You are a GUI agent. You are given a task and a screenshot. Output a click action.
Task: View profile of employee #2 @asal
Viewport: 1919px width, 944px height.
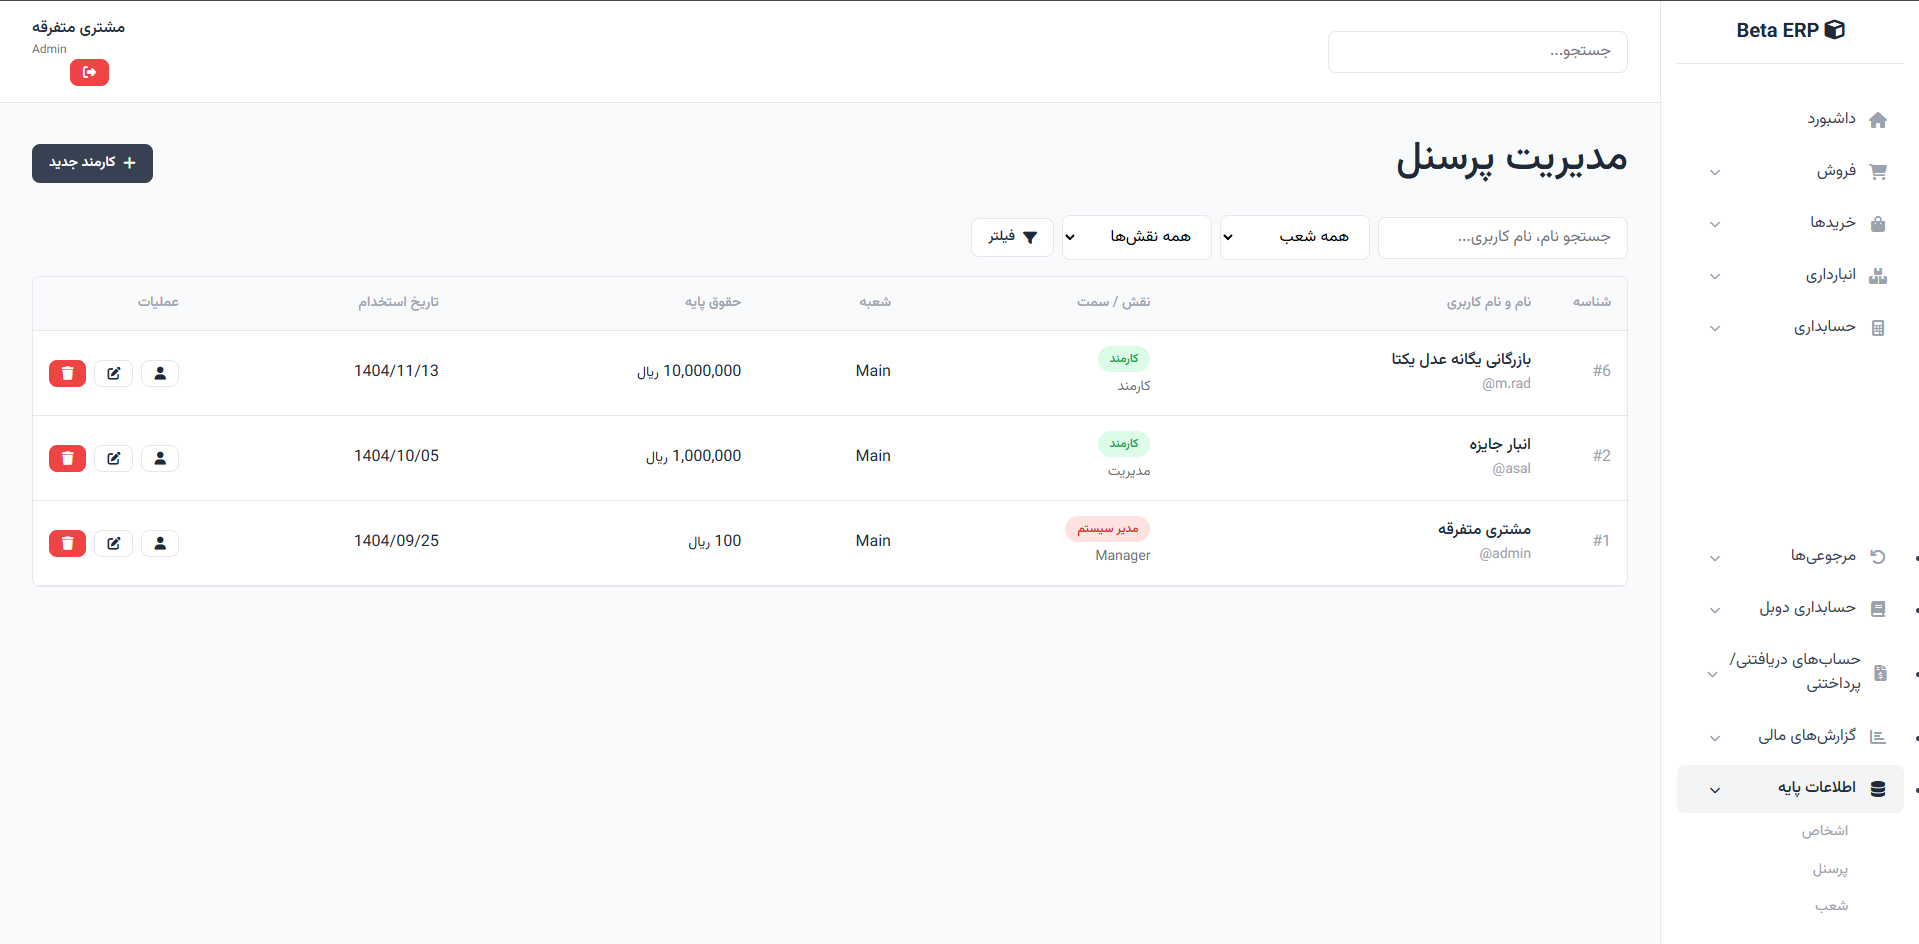coord(160,458)
